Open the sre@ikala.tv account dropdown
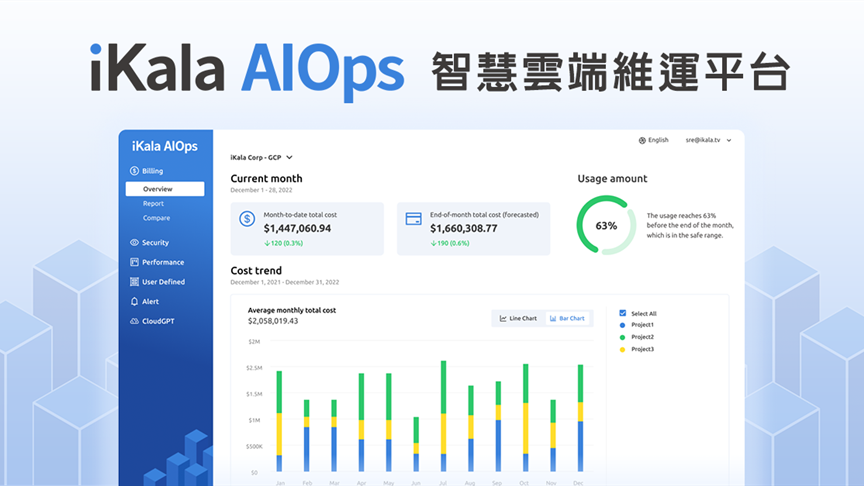The width and height of the screenshot is (864, 486). [708, 141]
